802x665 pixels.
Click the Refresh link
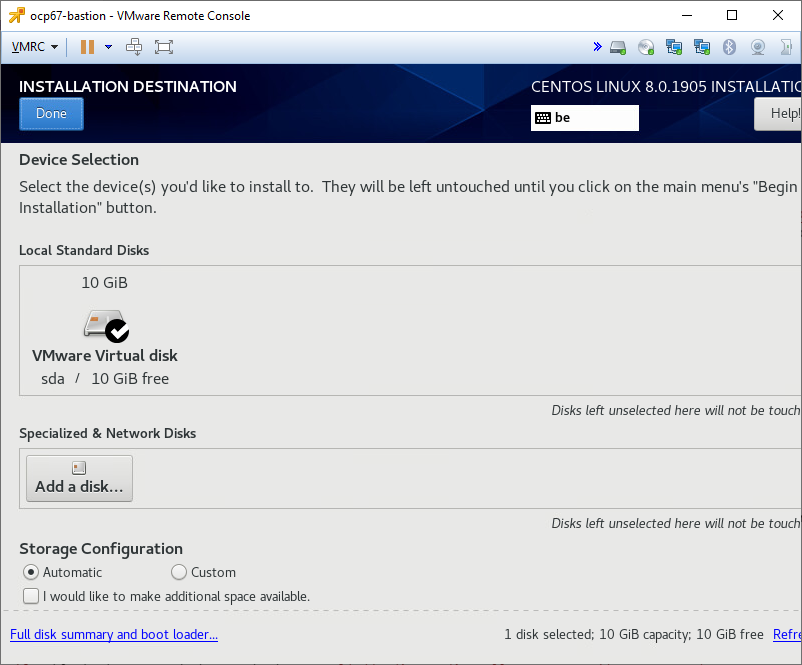pos(787,634)
